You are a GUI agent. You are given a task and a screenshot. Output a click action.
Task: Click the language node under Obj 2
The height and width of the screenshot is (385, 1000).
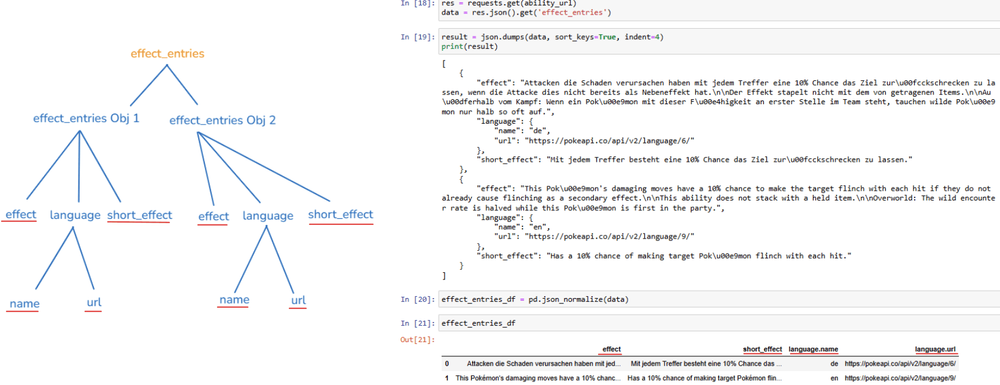(x=268, y=216)
